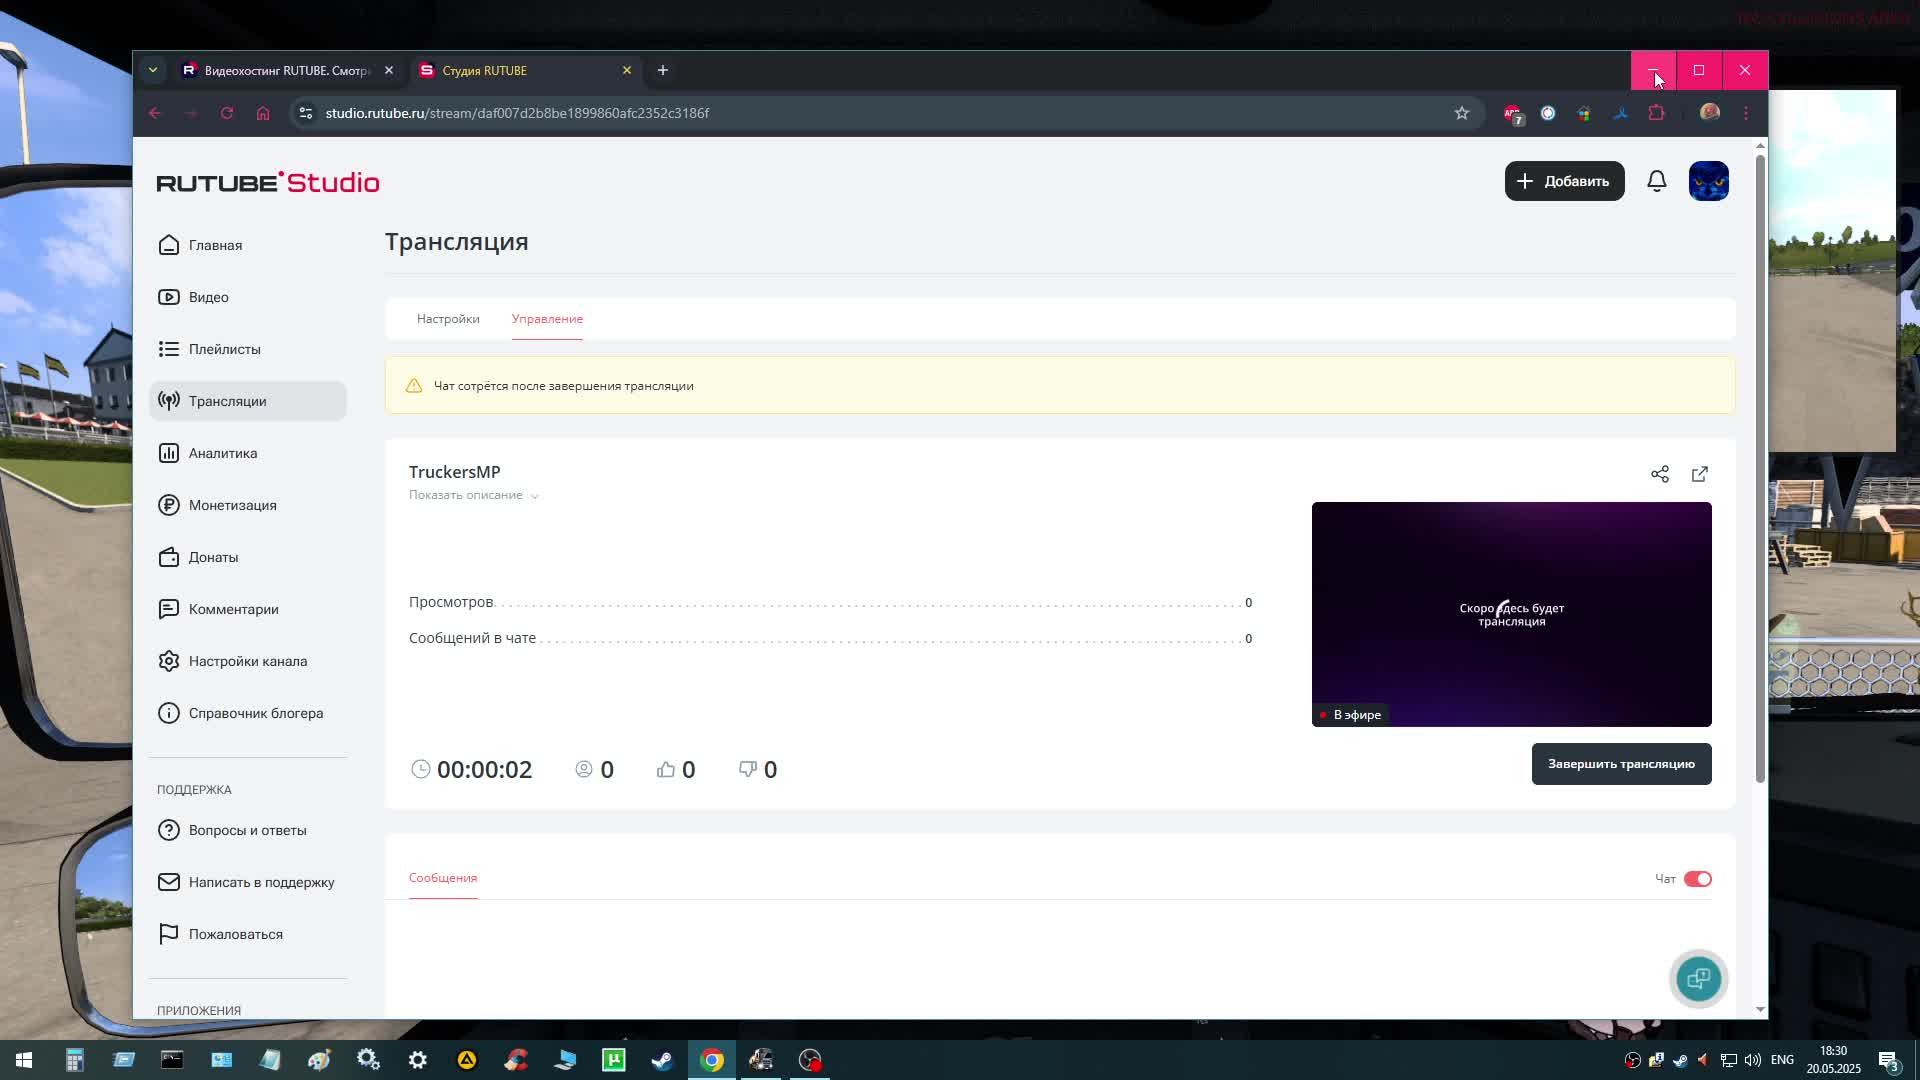Open the support chat bubble
Image resolution: width=1920 pixels, height=1080 pixels.
tap(1698, 979)
